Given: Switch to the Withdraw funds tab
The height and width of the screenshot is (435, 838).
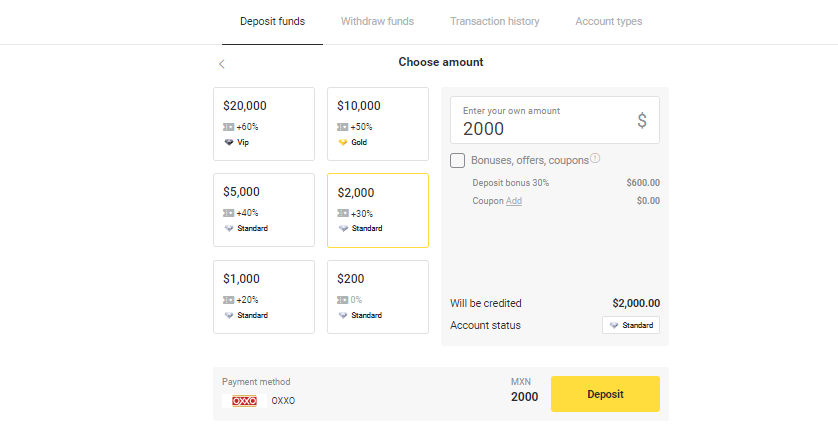Looking at the screenshot, I should click(377, 21).
